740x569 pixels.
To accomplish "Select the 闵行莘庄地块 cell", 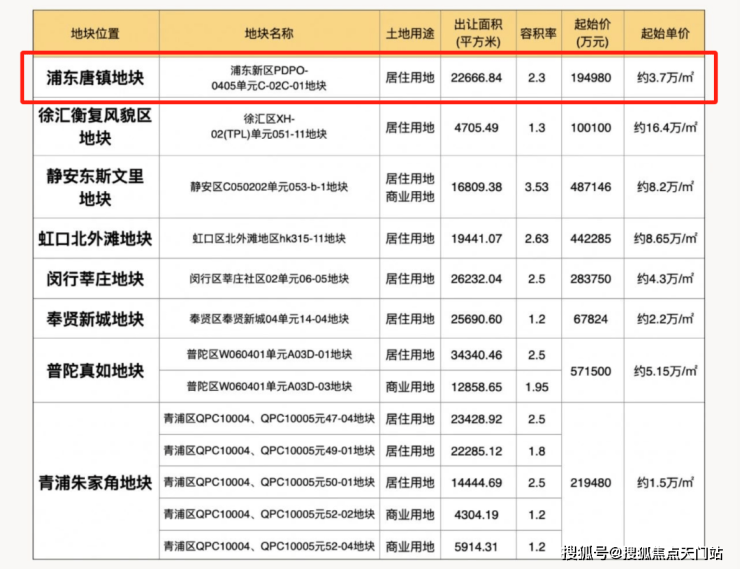I will pyautogui.click(x=95, y=279).
